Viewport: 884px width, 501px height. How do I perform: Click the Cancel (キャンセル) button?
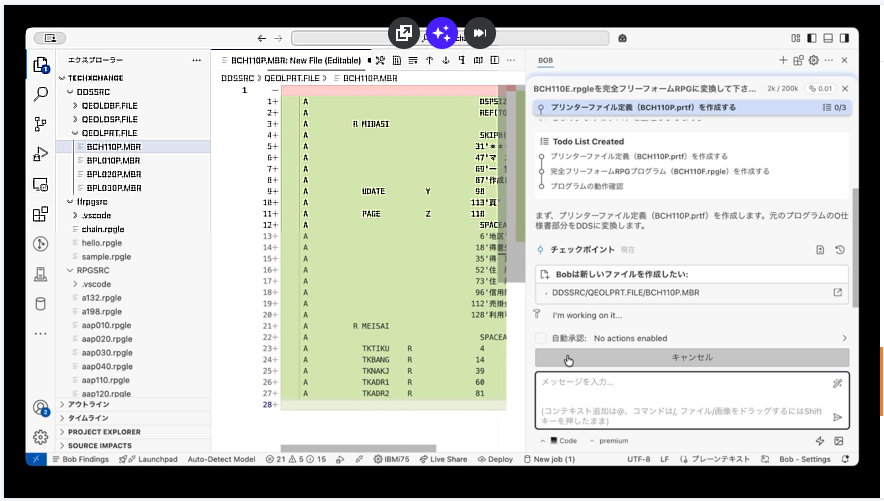[x=692, y=357]
